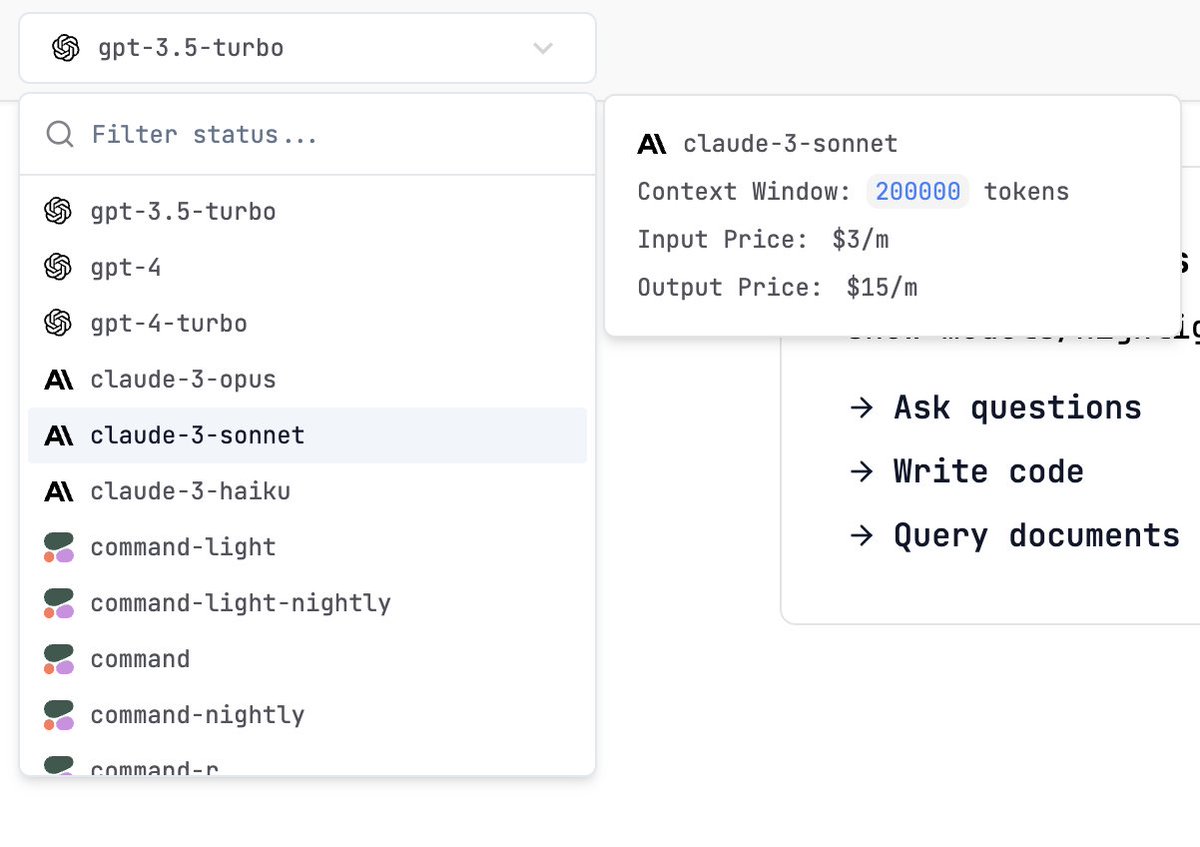Viewport: 1200px width, 847px height.
Task: Choose gpt-4 in the model list
Action: pos(307,267)
